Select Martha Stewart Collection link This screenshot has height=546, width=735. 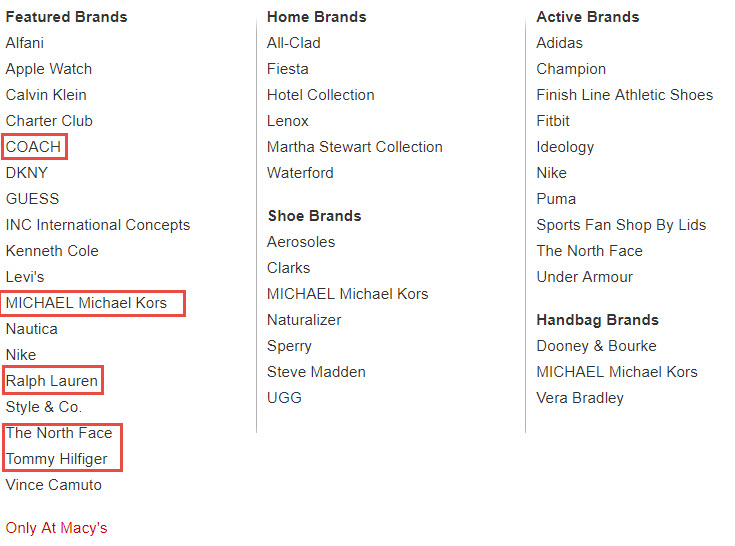355,147
